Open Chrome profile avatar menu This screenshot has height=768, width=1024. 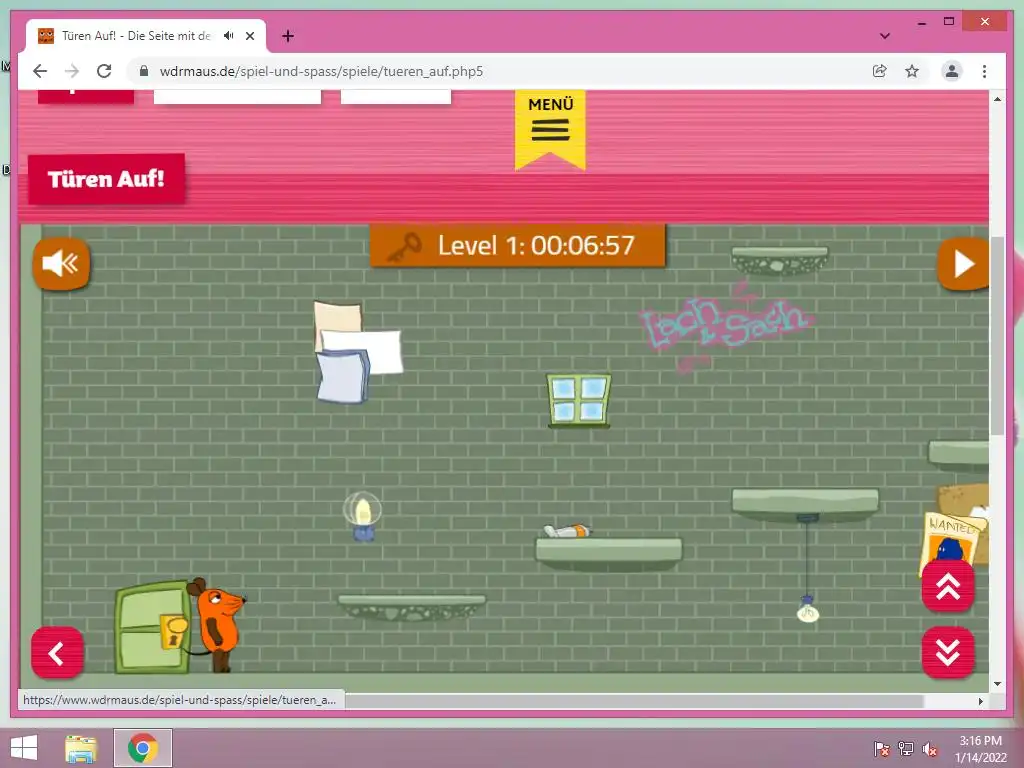pyautogui.click(x=952, y=71)
